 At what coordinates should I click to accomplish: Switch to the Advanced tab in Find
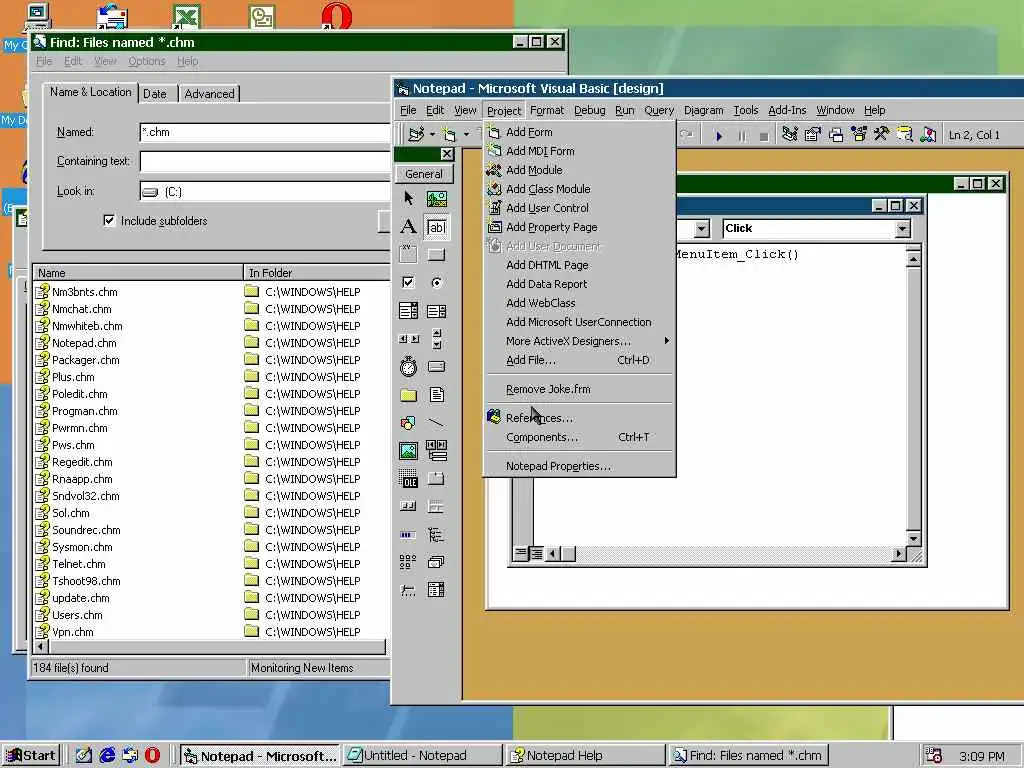[x=210, y=94]
